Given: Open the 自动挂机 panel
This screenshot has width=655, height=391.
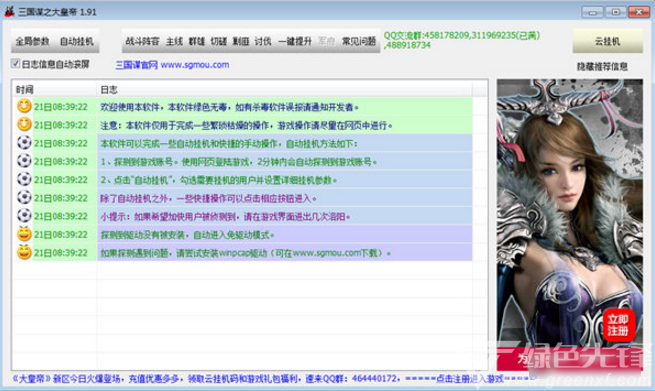Looking at the screenshot, I should 77,41.
